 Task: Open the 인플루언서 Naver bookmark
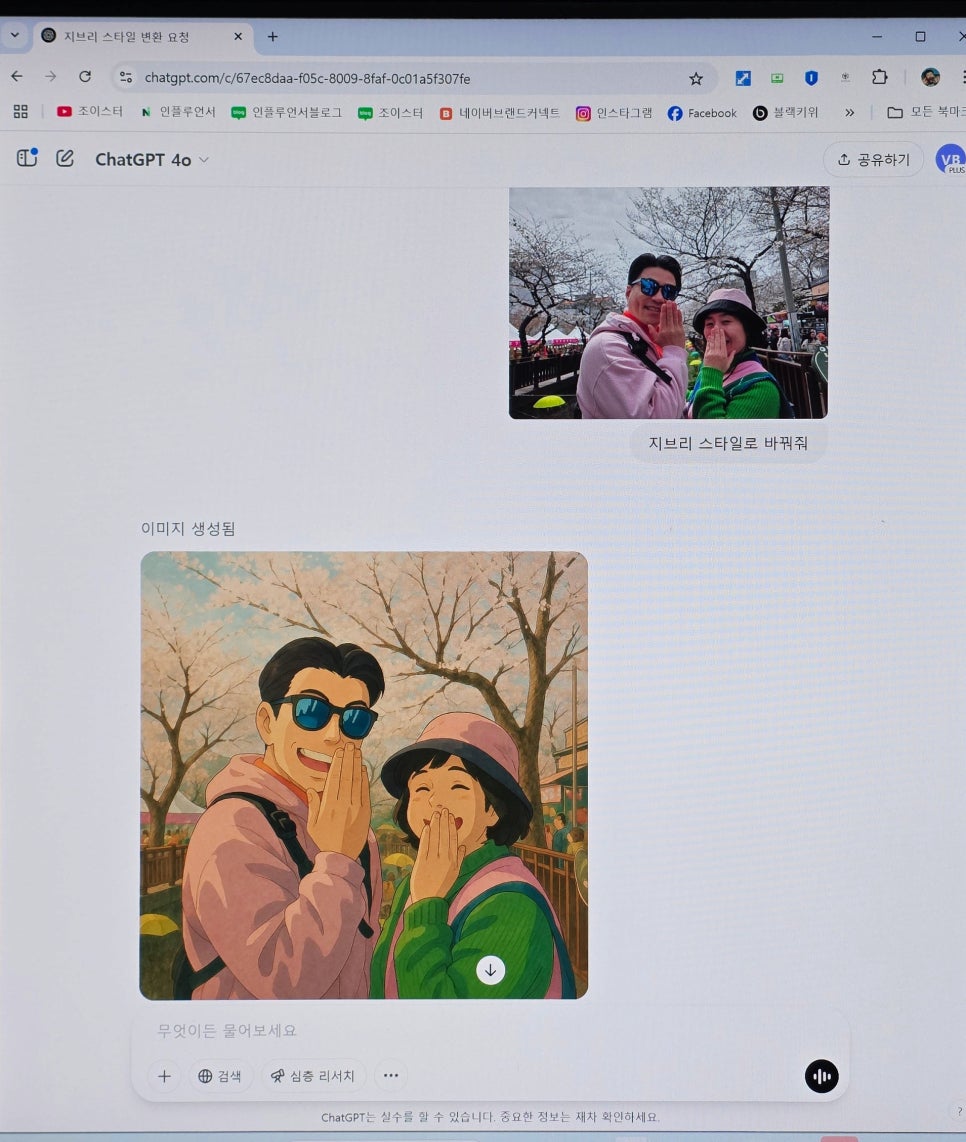tap(178, 111)
